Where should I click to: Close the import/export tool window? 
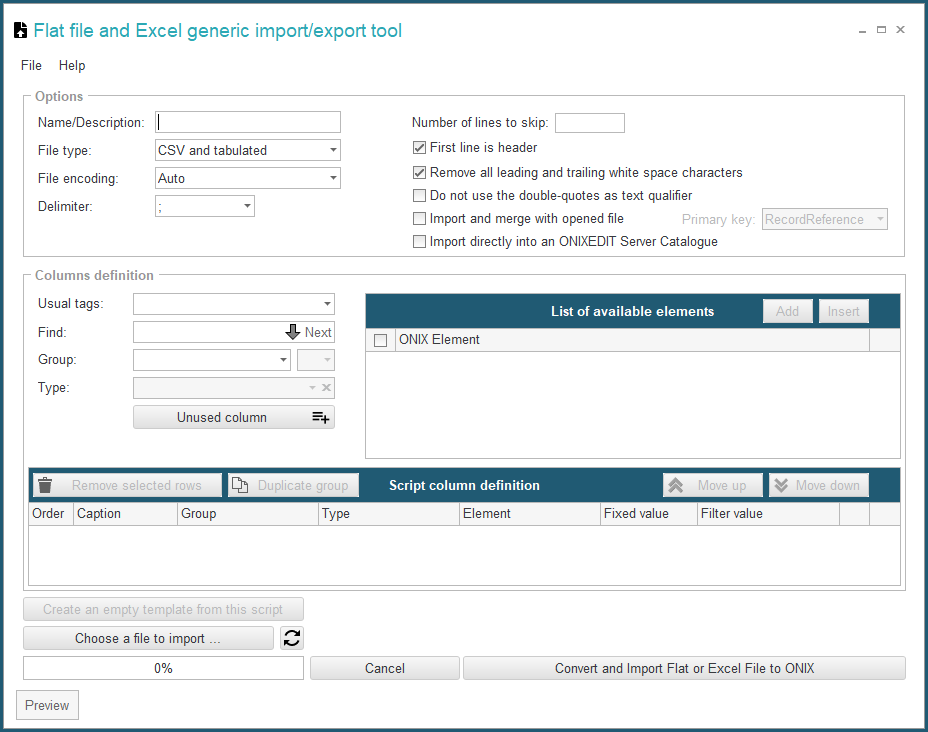[x=900, y=30]
